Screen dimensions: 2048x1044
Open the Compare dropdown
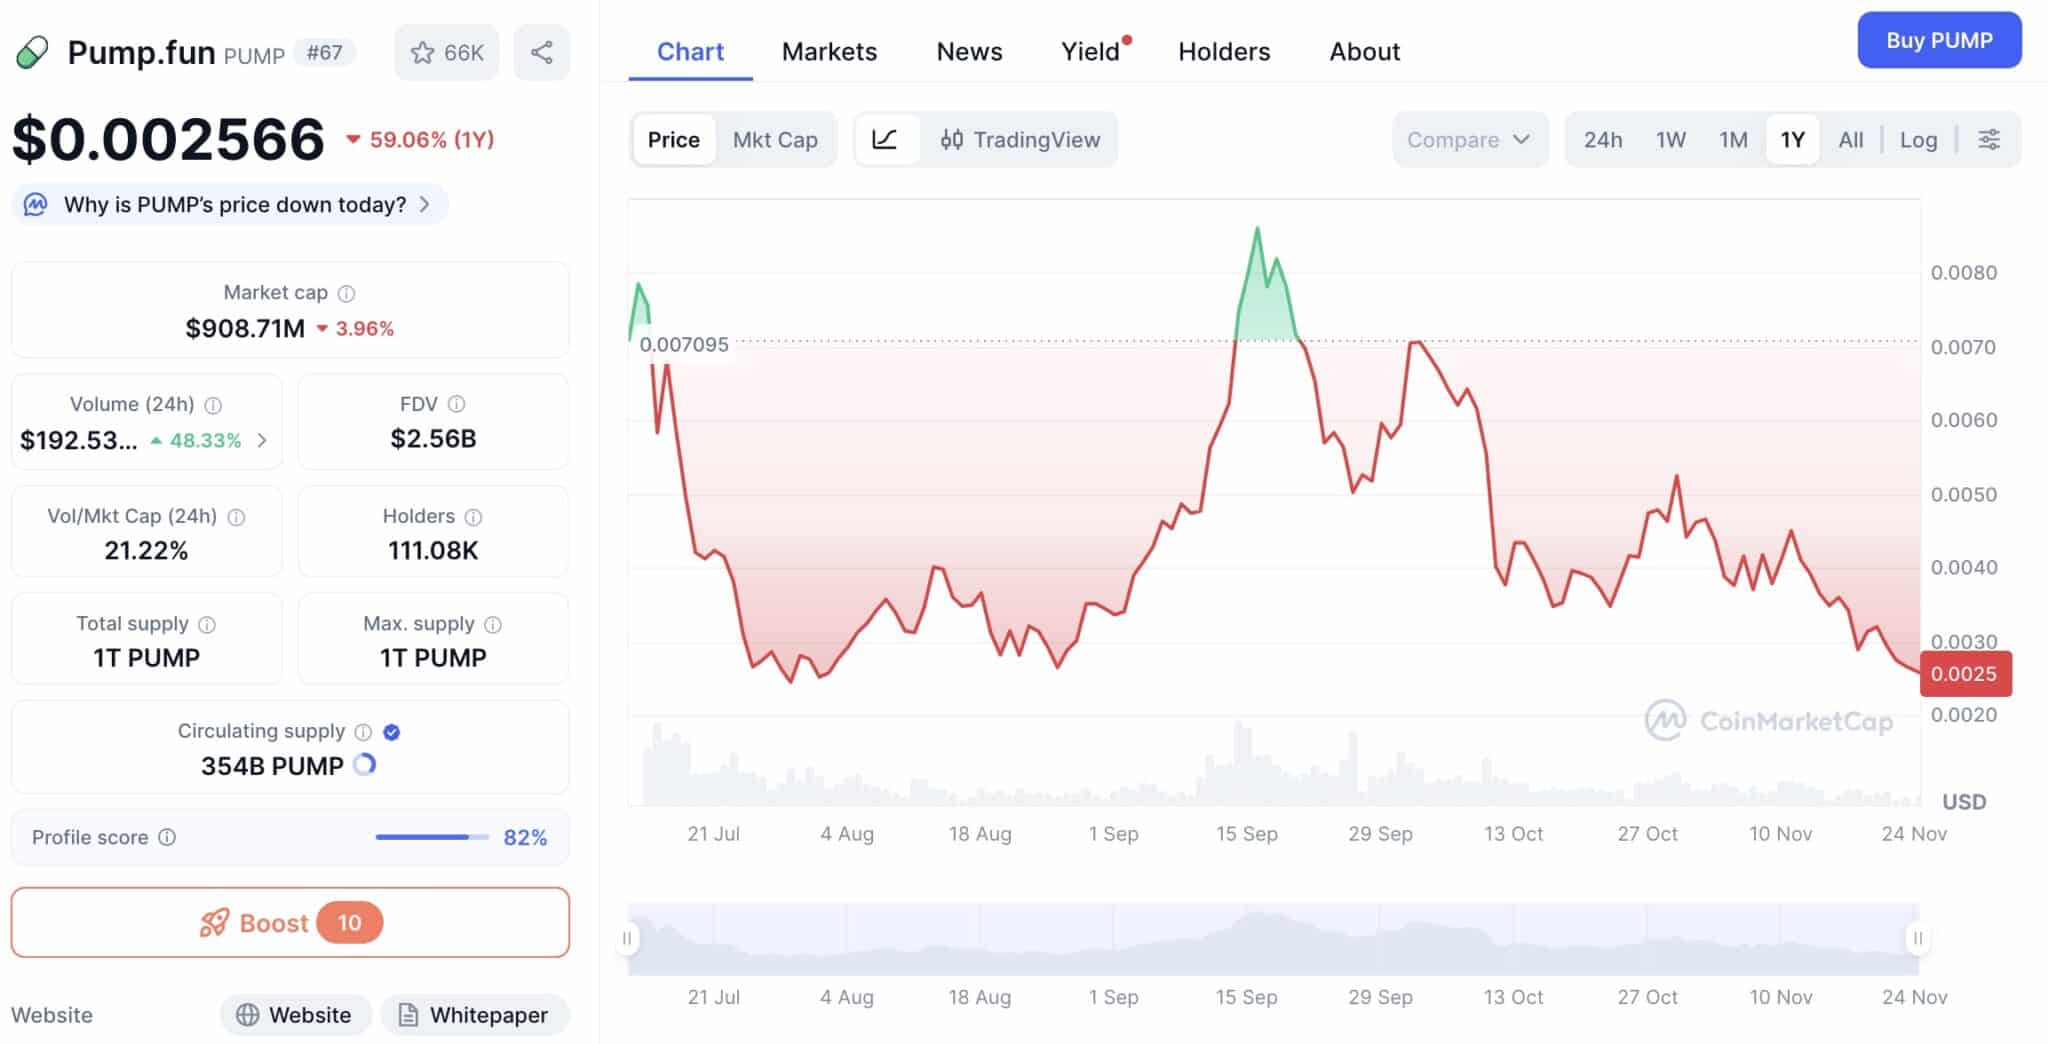click(1468, 140)
